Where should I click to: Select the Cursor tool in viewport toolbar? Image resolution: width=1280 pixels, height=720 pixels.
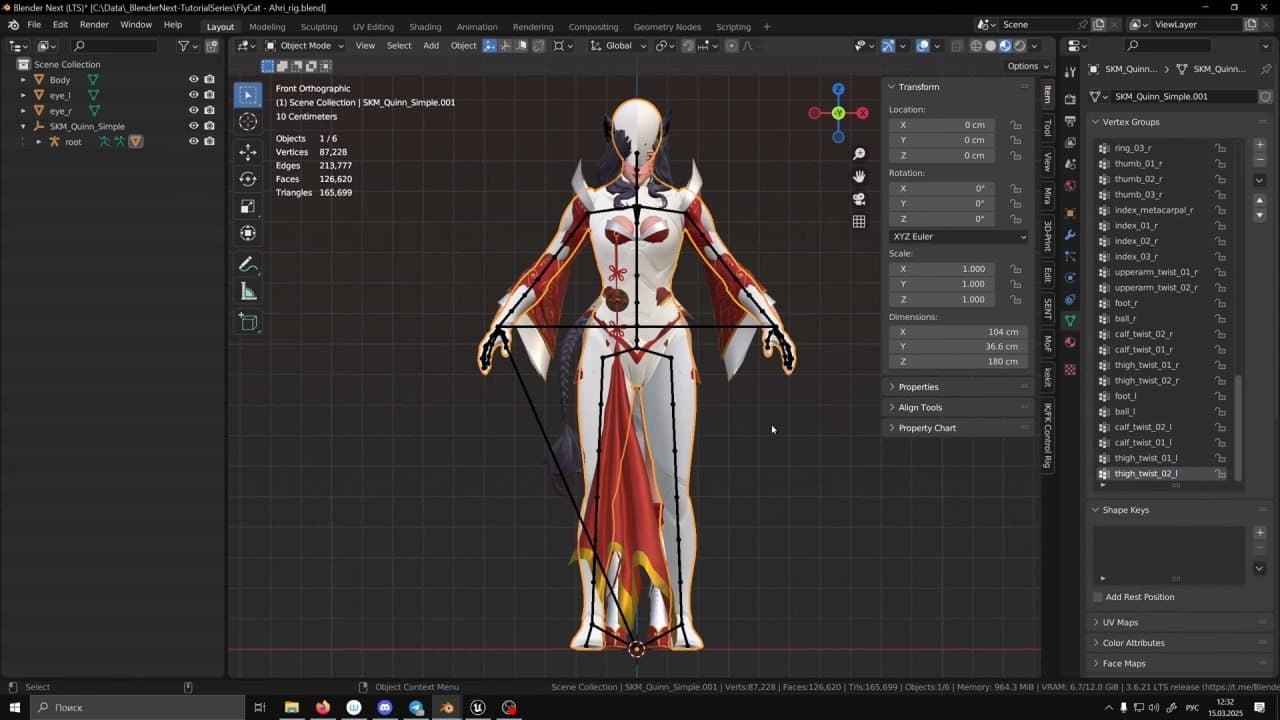[x=248, y=121]
